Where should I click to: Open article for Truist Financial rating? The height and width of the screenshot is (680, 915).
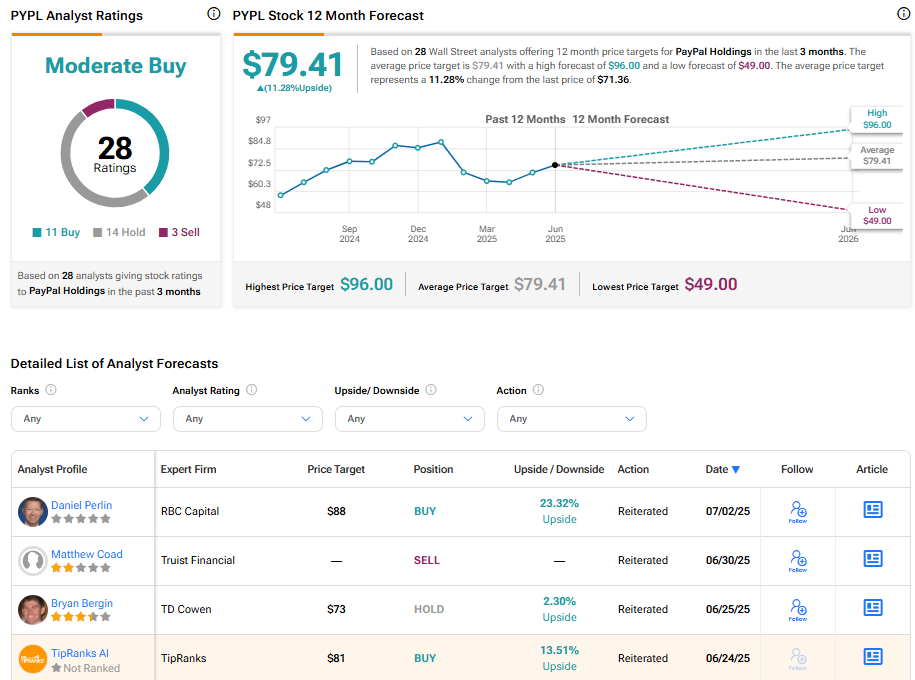[x=872, y=559]
